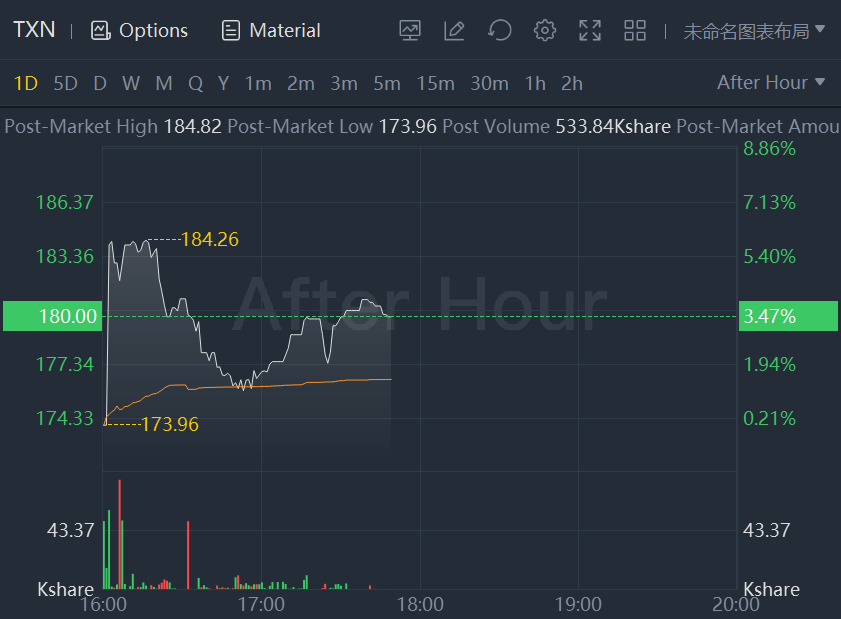
Task: Select the 15m interval
Action: pos(435,83)
